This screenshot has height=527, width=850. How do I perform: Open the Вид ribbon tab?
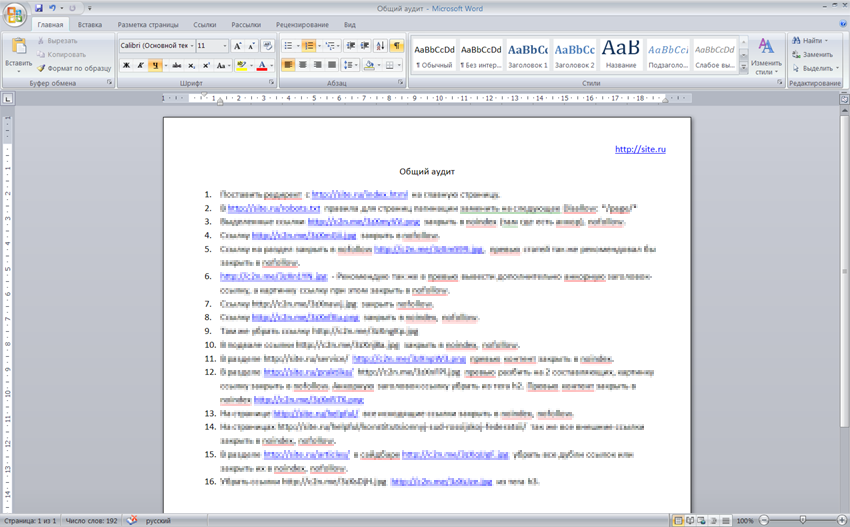point(350,25)
